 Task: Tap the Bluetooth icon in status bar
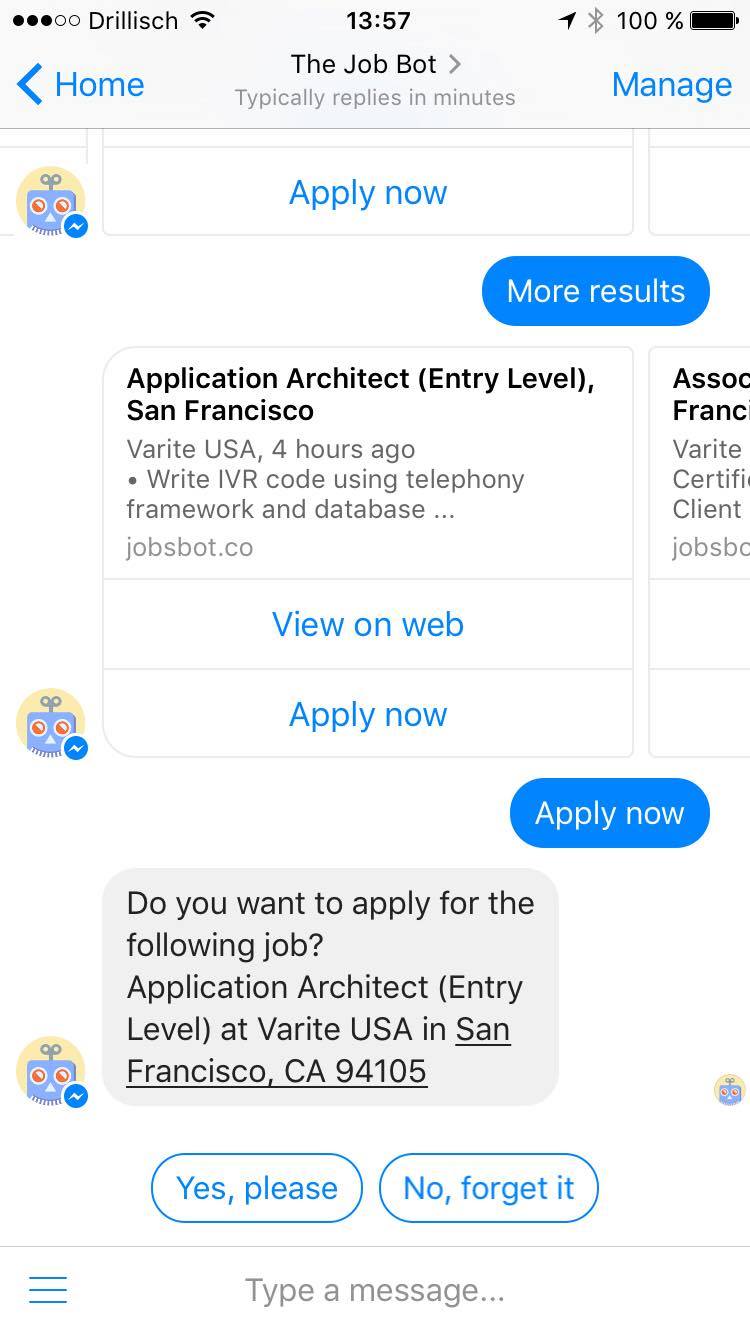coord(596,20)
